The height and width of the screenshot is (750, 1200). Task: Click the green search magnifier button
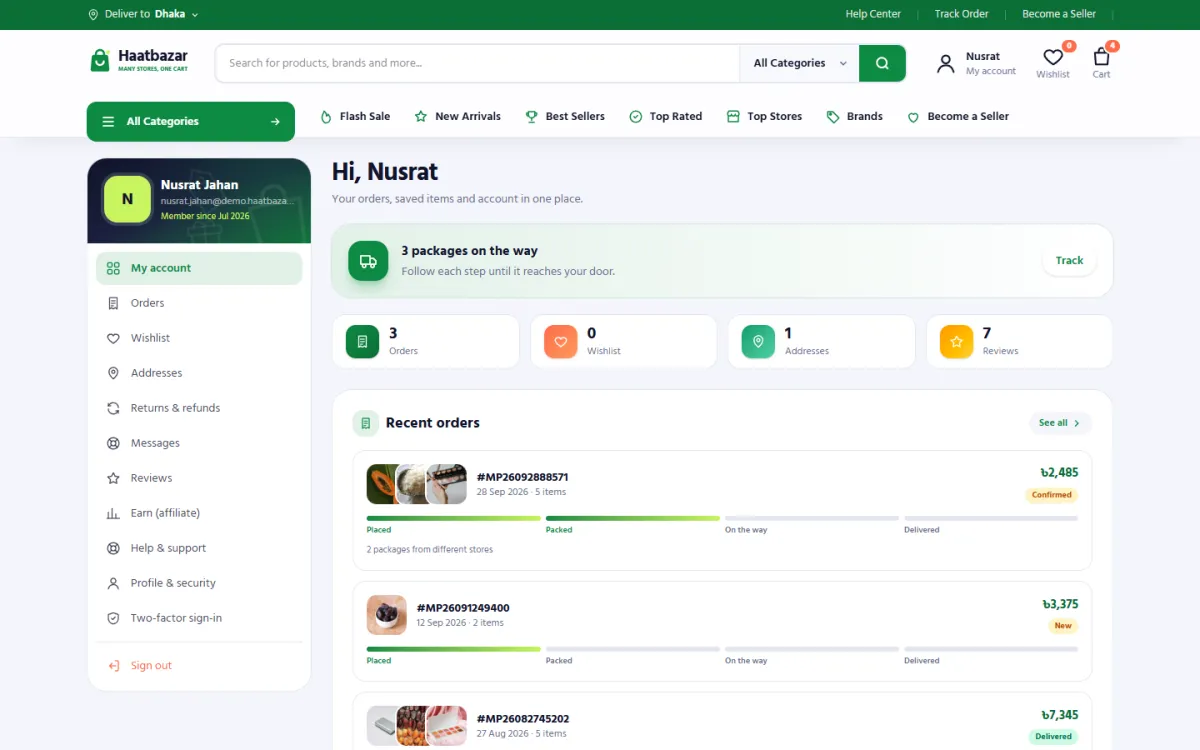882,63
